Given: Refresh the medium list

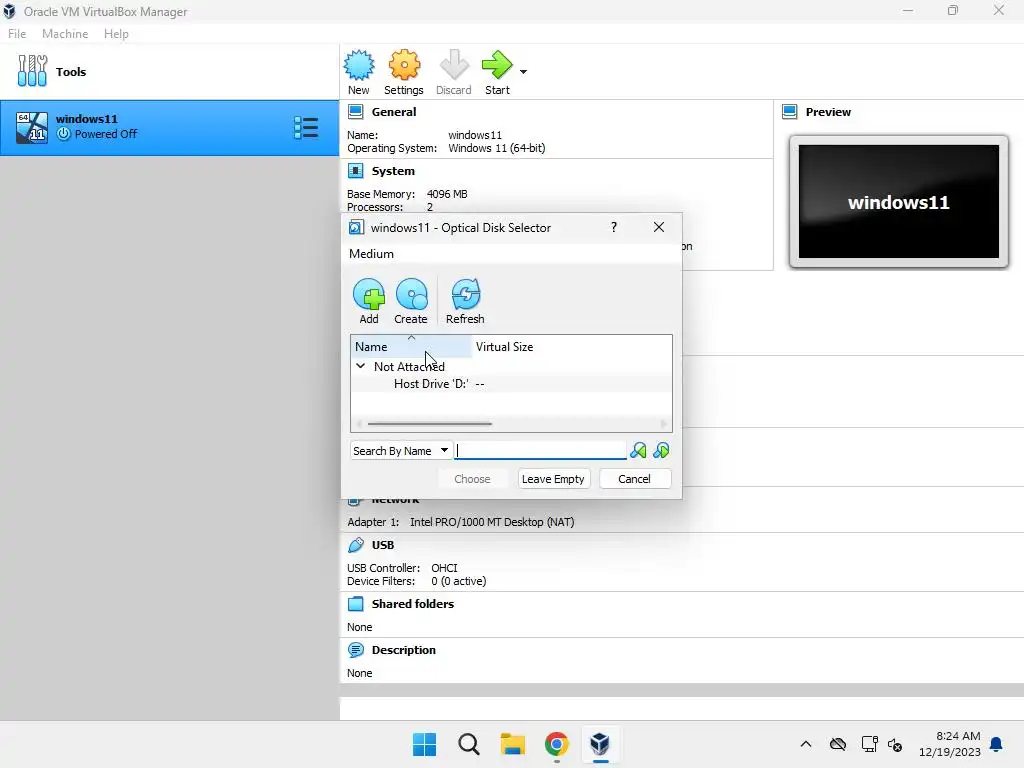Looking at the screenshot, I should pos(465,301).
